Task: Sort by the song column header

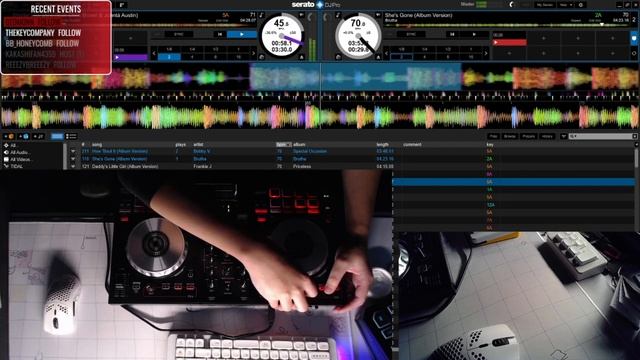Action: [97, 144]
